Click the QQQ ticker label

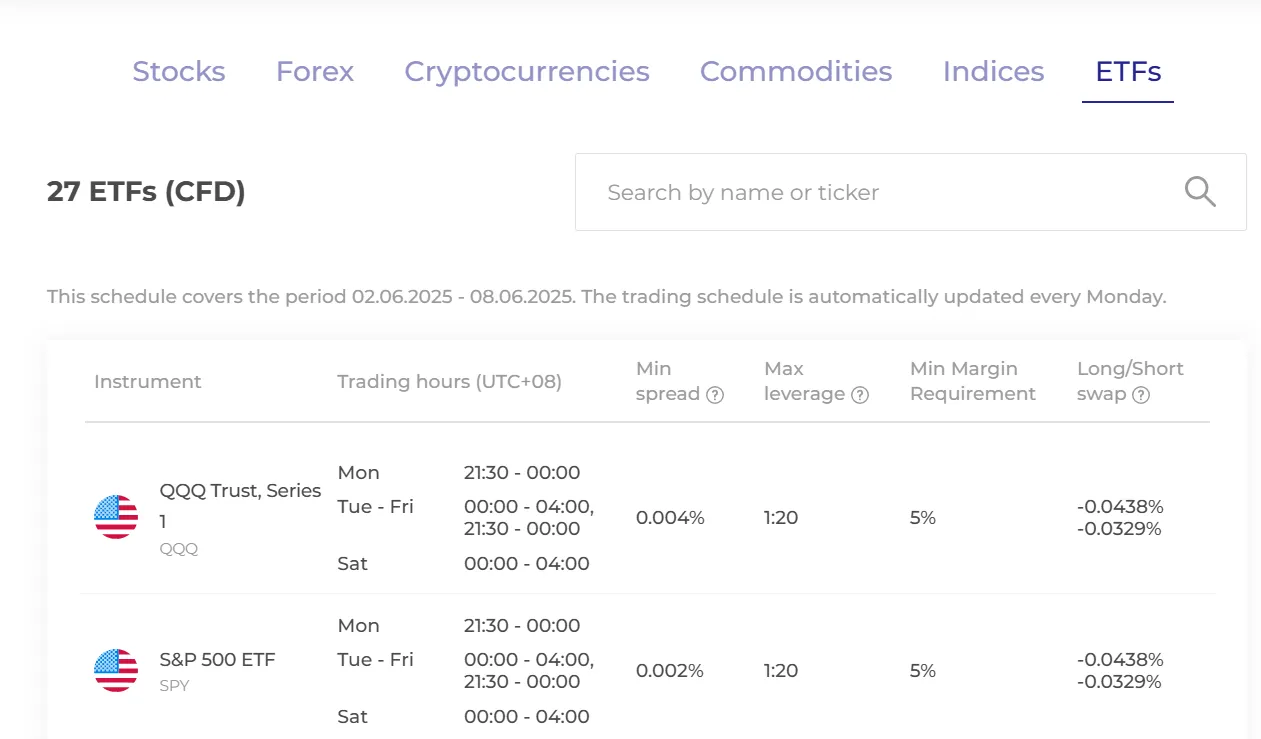[179, 549]
